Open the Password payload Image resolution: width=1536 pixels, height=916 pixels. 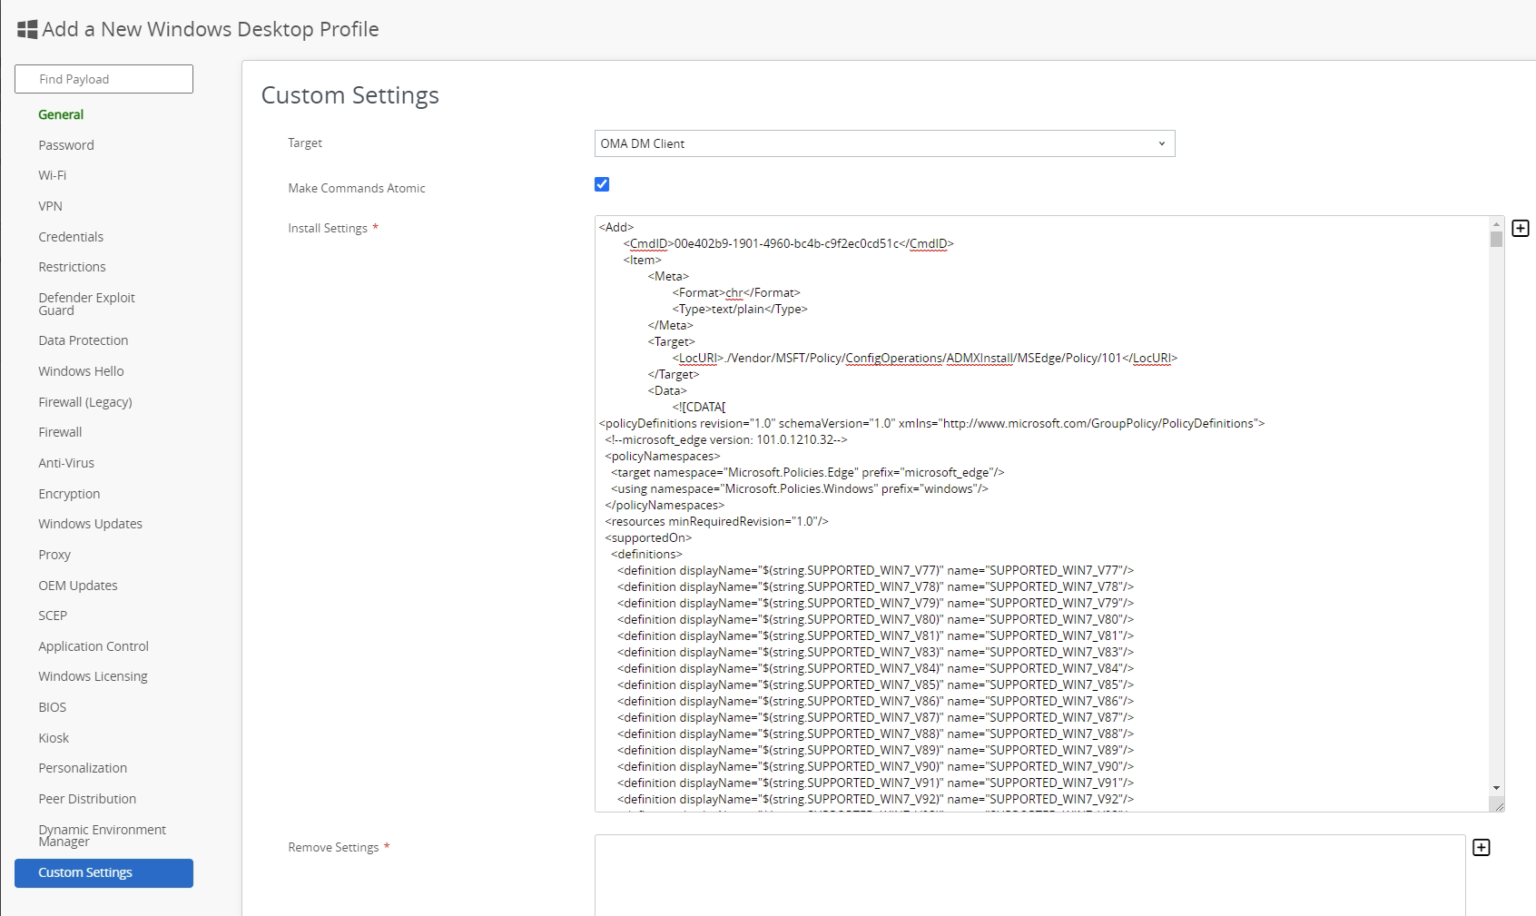point(66,145)
